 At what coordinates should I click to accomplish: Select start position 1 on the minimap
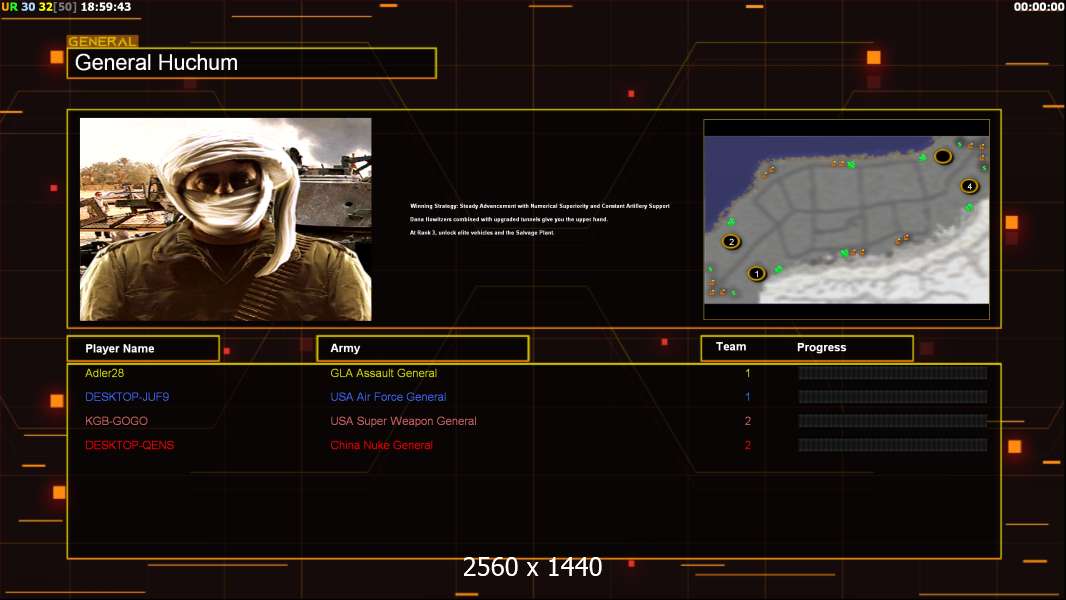(756, 274)
